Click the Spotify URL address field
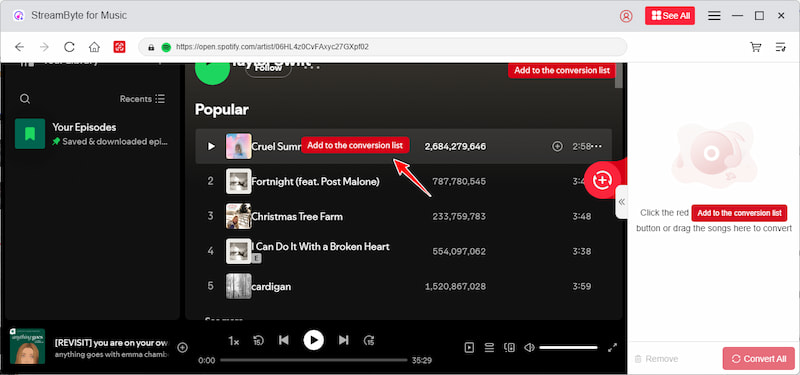The image size is (800, 375). click(x=383, y=47)
